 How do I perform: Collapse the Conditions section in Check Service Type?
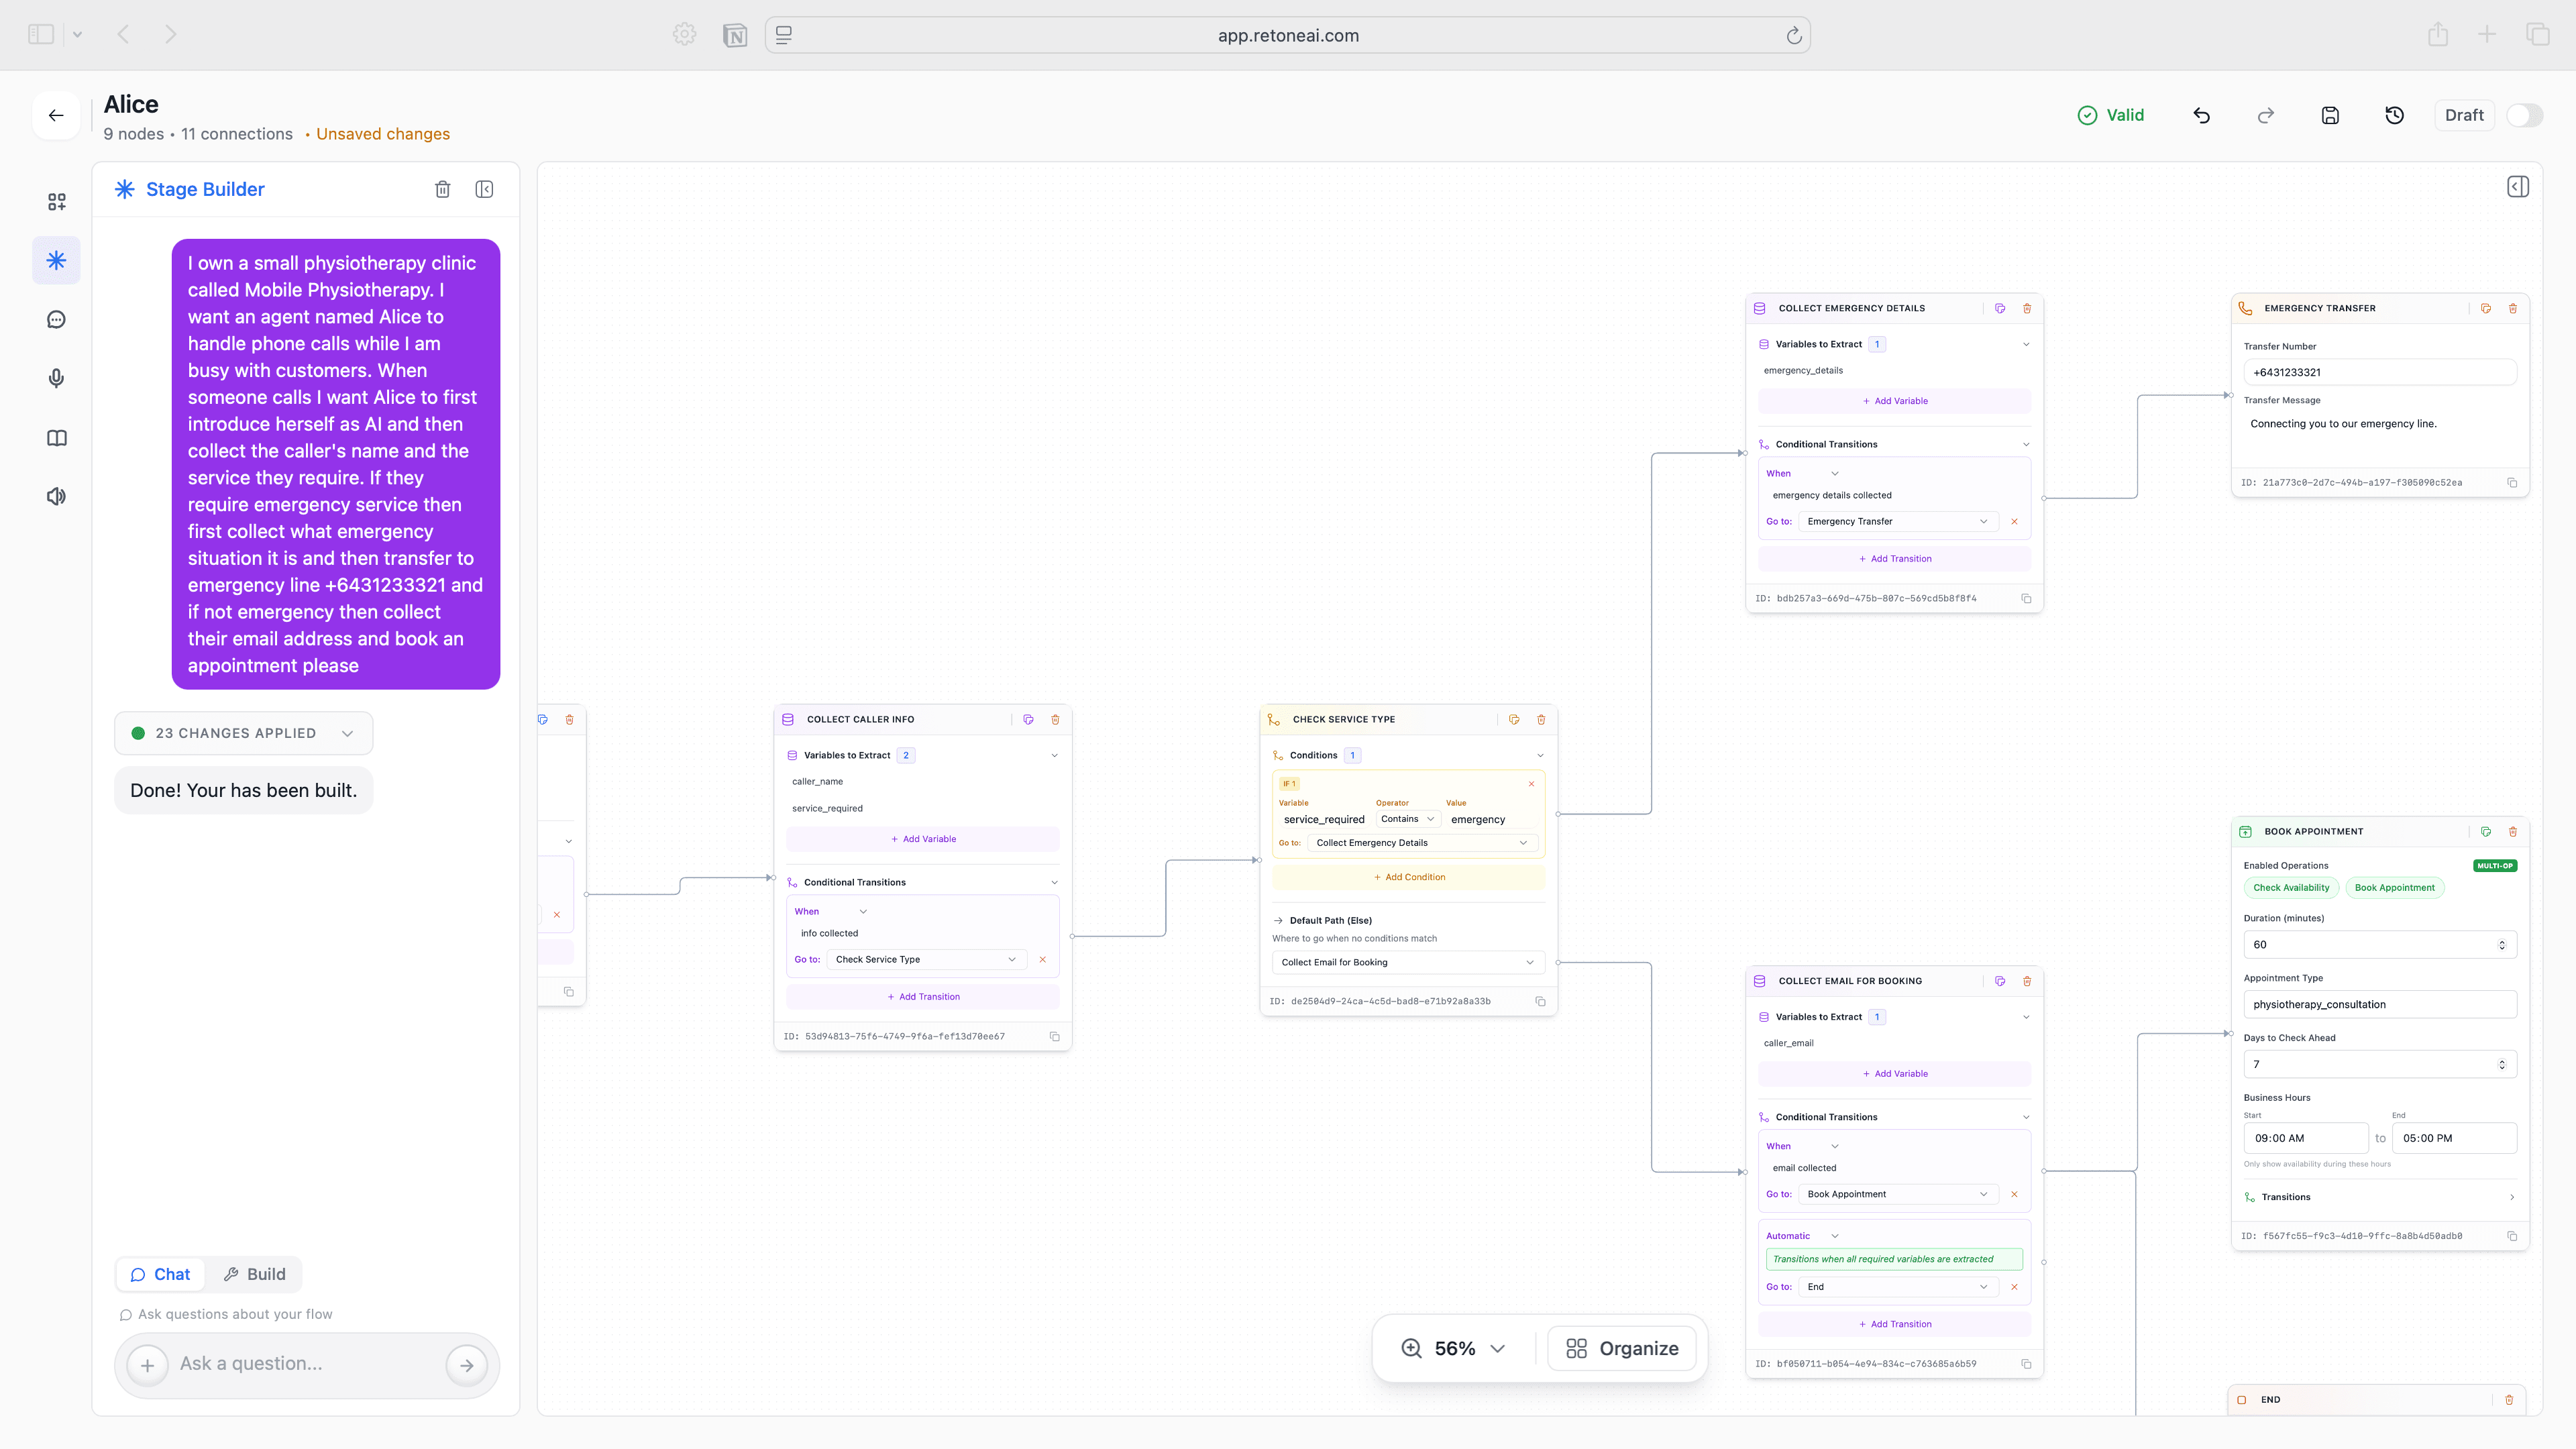pyautogui.click(x=1540, y=755)
